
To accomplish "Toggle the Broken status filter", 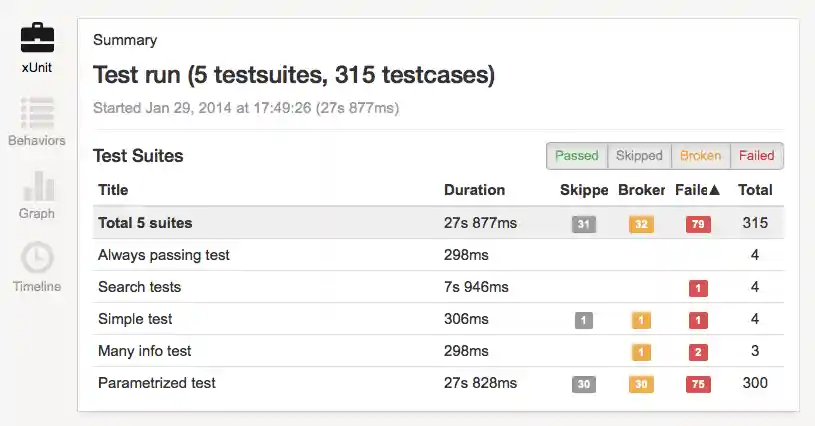I will [x=700, y=156].
